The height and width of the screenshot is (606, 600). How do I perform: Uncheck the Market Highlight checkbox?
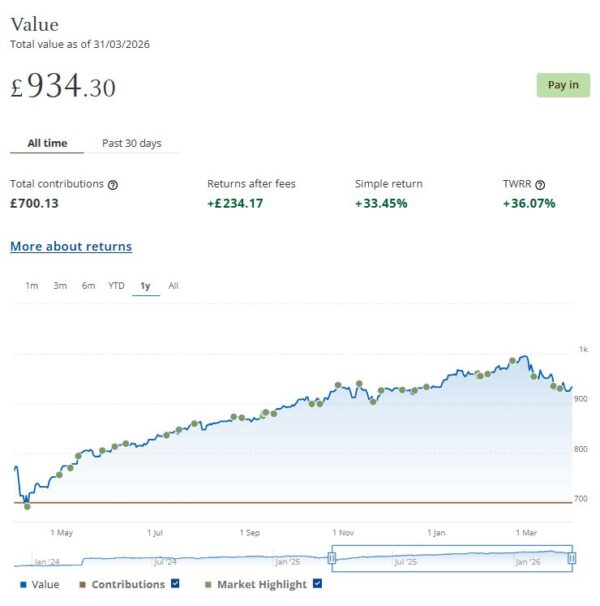point(317,584)
